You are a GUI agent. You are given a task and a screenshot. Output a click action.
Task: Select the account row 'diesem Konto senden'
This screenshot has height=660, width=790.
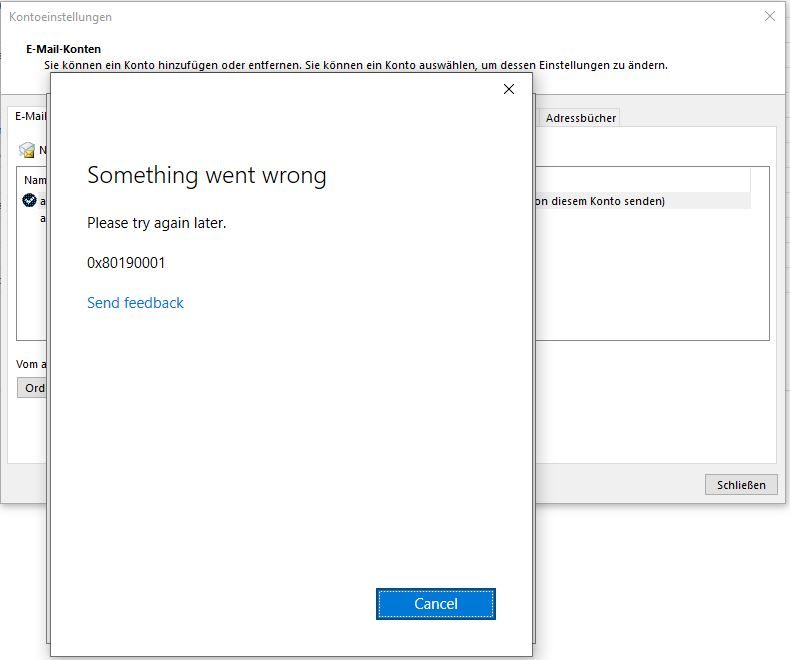coord(643,201)
